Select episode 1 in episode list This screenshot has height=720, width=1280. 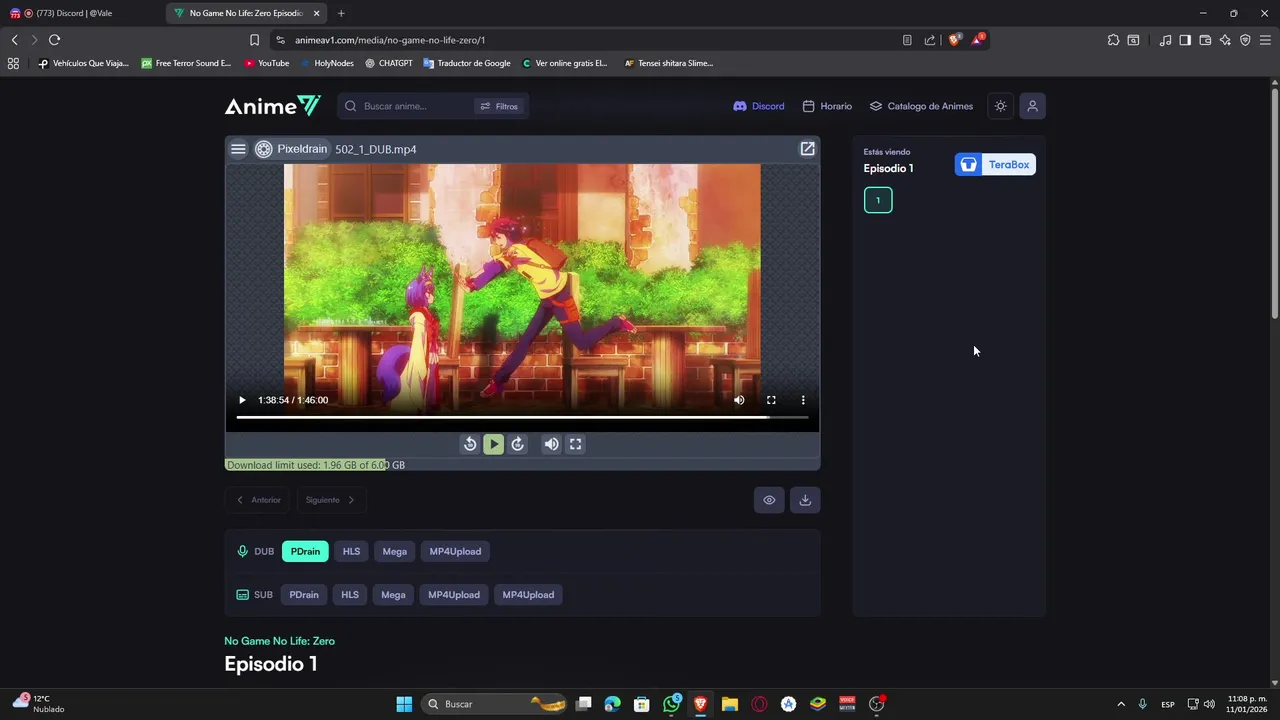[878, 200]
